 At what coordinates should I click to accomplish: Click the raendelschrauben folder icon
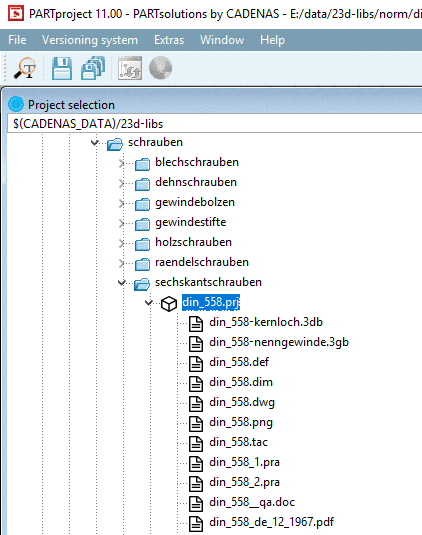point(142,264)
